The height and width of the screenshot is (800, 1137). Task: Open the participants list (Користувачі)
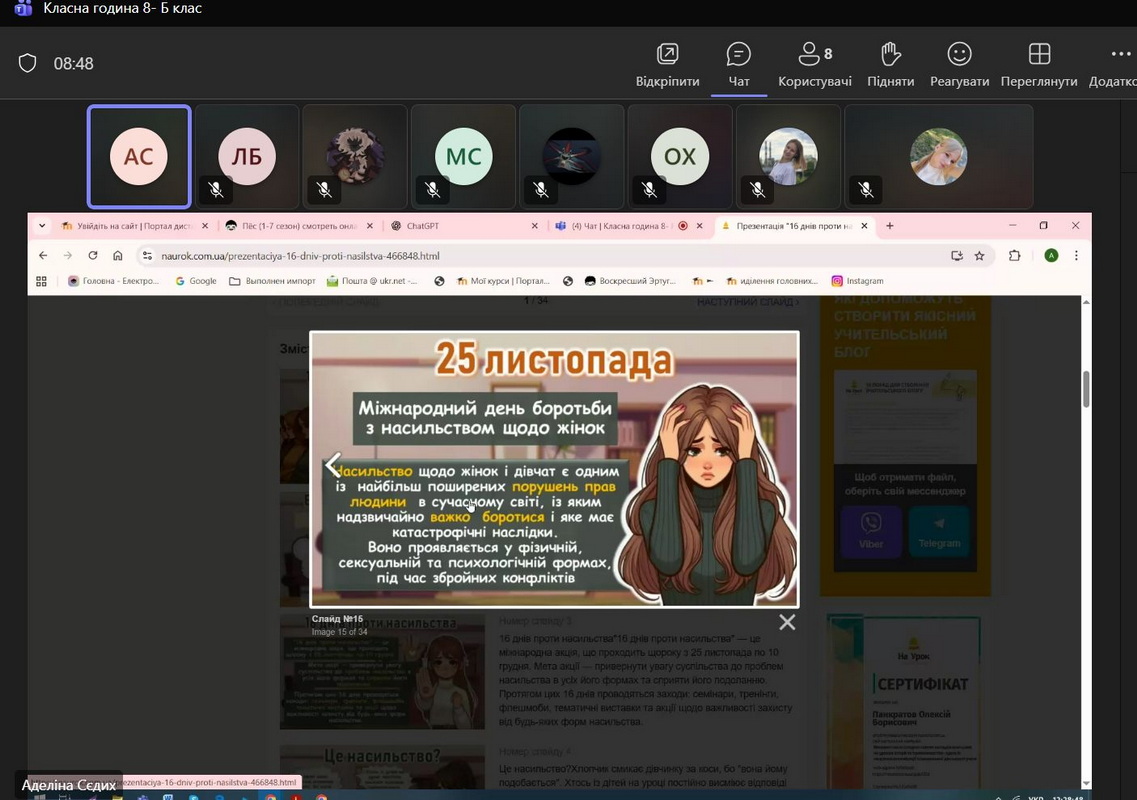(815, 64)
